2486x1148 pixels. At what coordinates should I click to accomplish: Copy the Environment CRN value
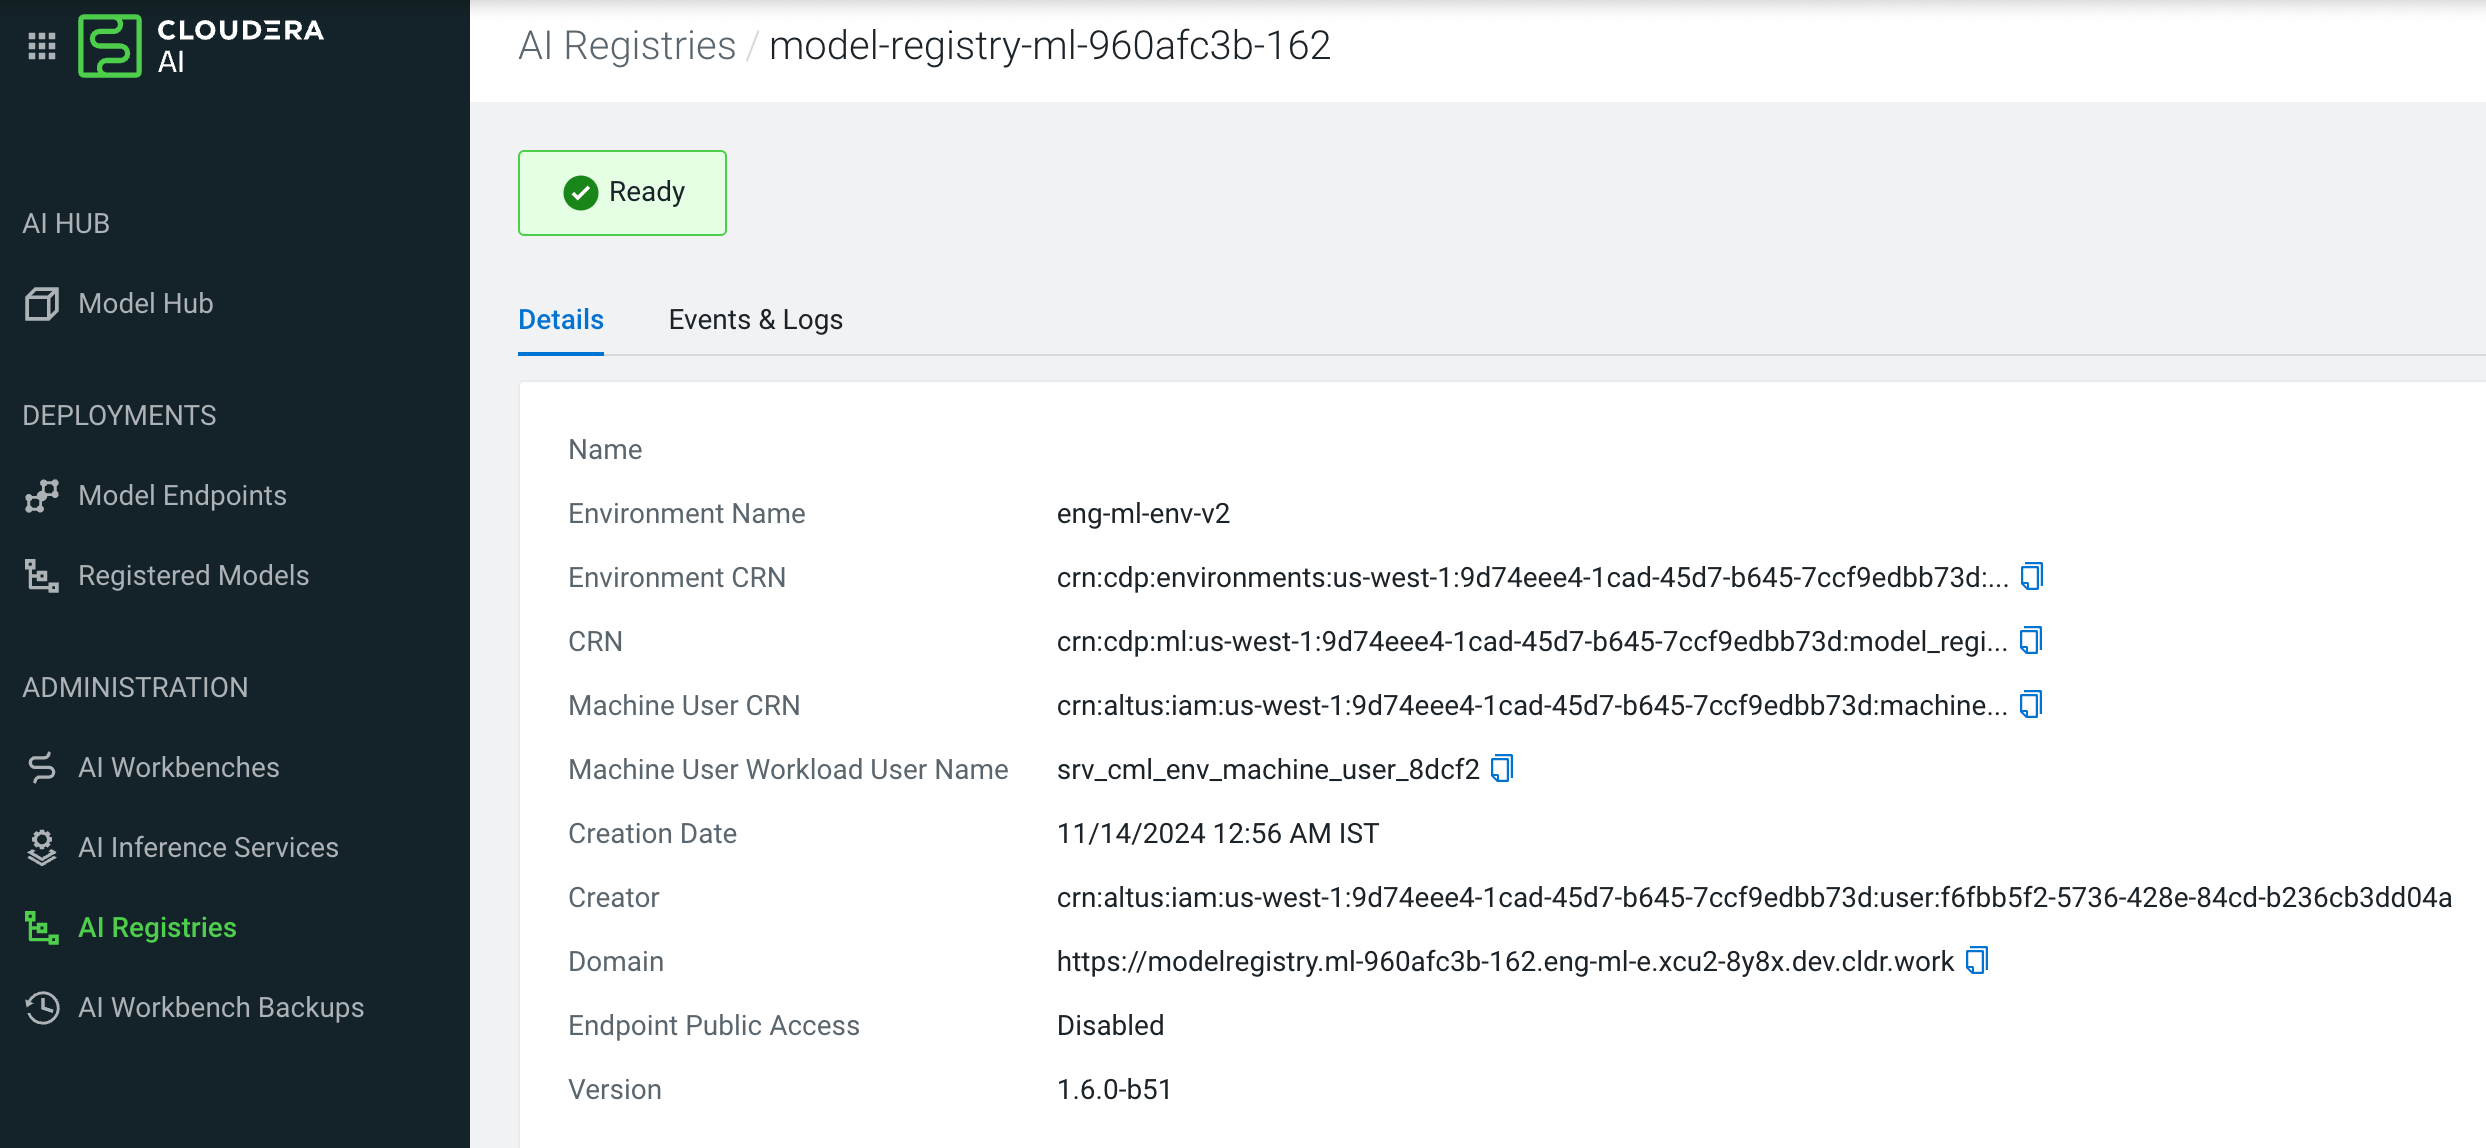(2031, 577)
